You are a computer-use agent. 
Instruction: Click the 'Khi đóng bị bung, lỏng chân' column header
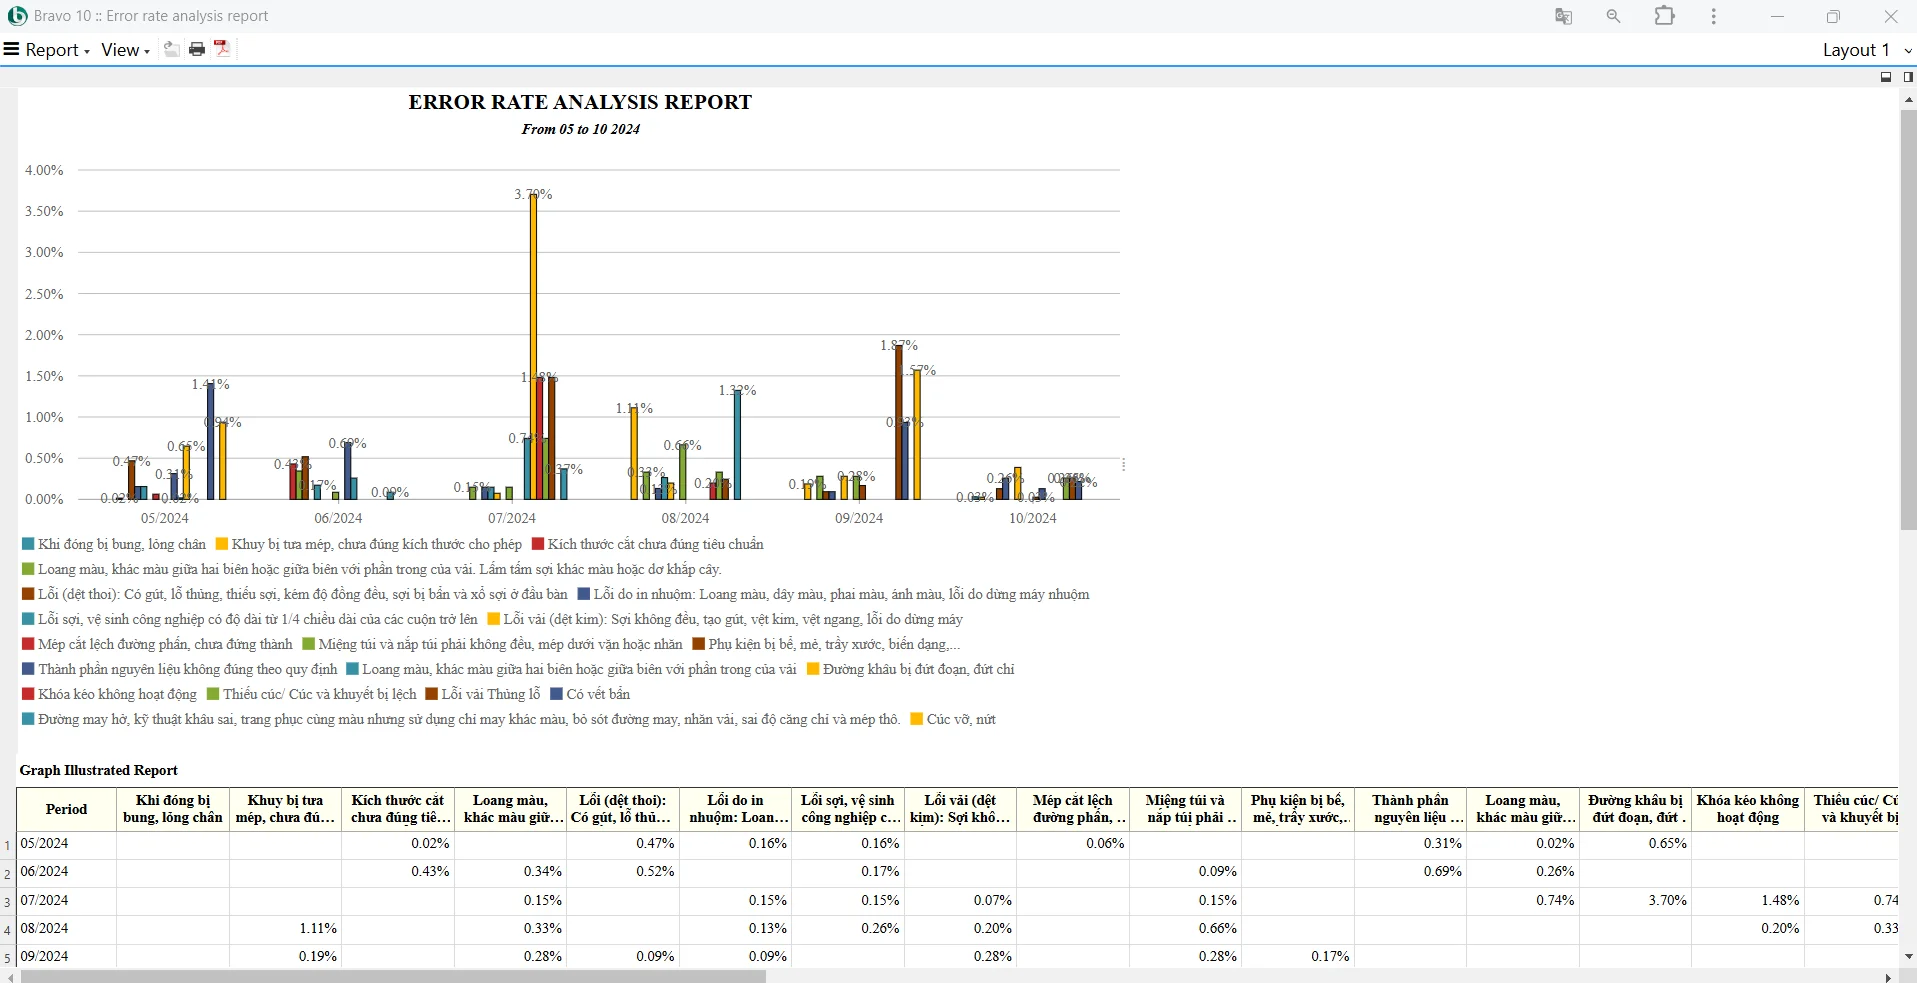pos(172,809)
